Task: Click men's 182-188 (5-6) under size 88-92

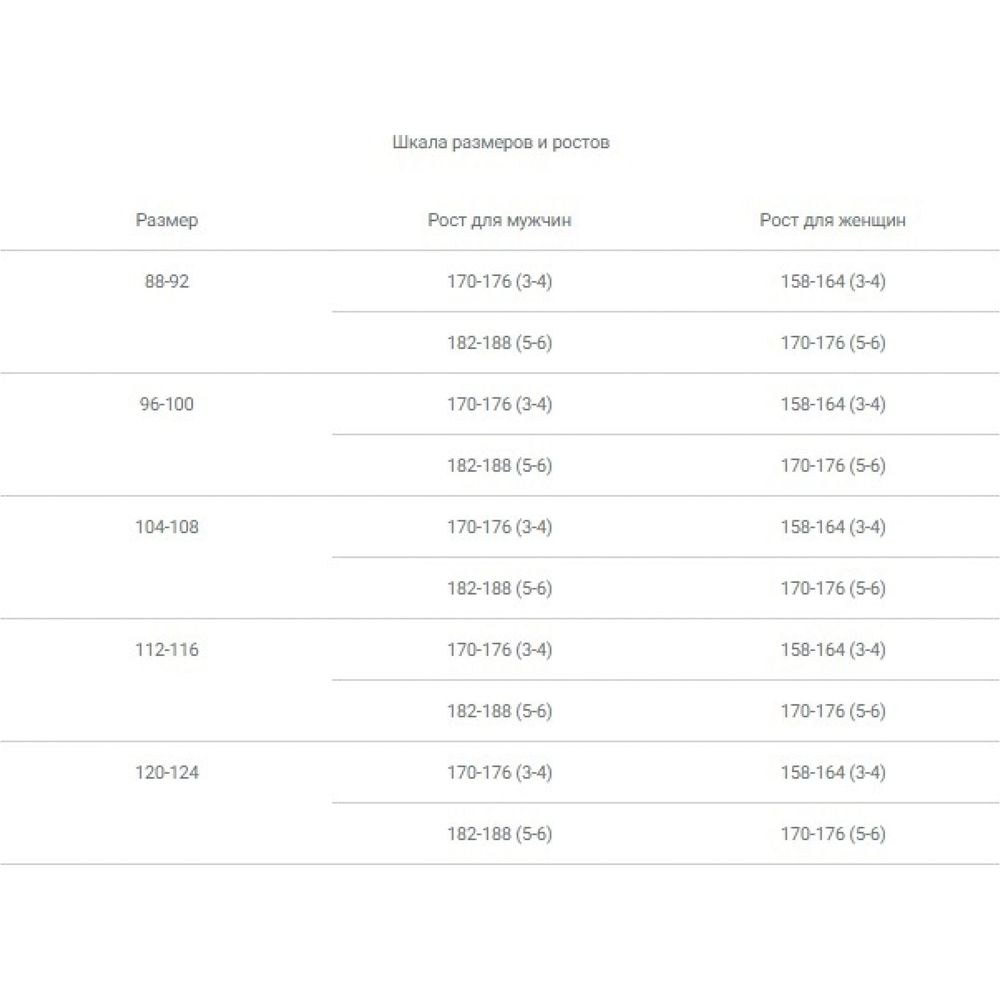Action: coord(499,344)
